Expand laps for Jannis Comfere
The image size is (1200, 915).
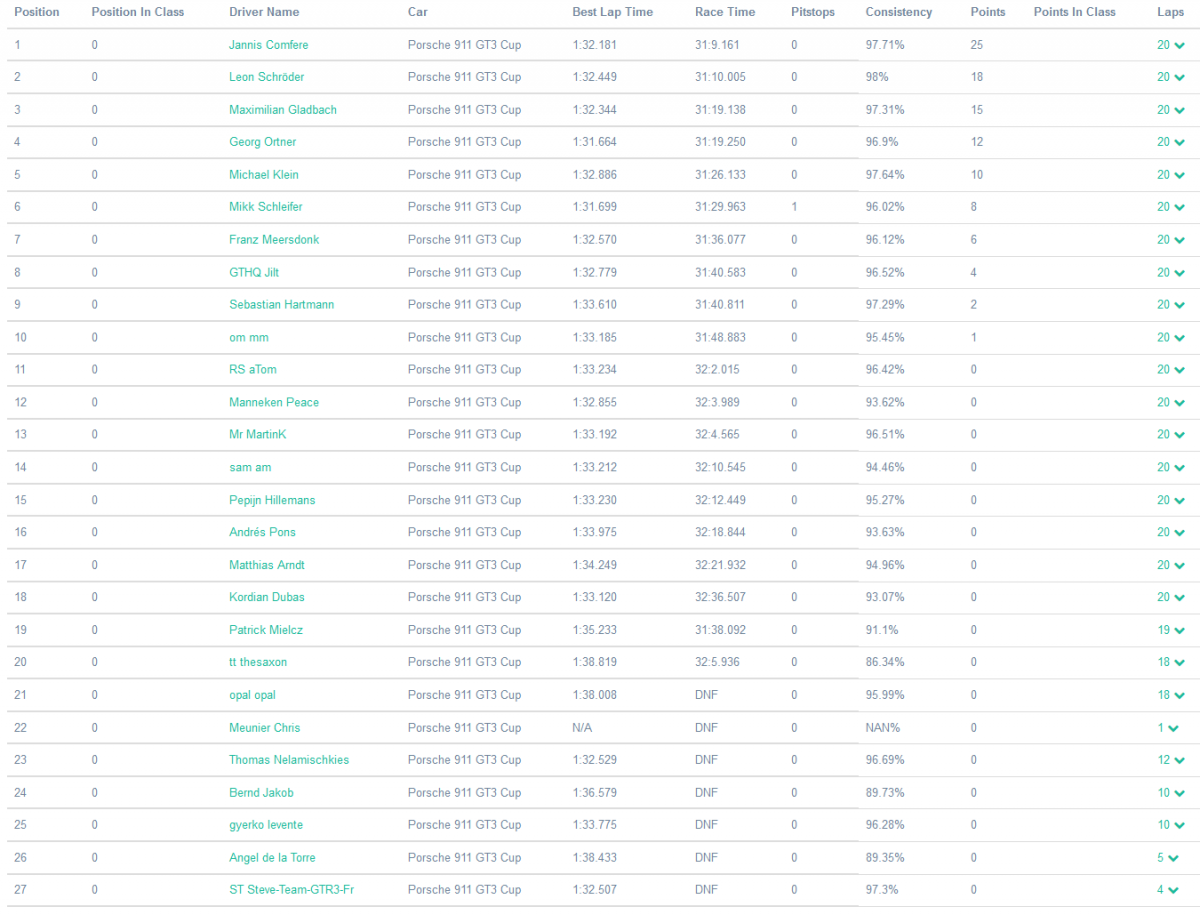[x=1170, y=45]
